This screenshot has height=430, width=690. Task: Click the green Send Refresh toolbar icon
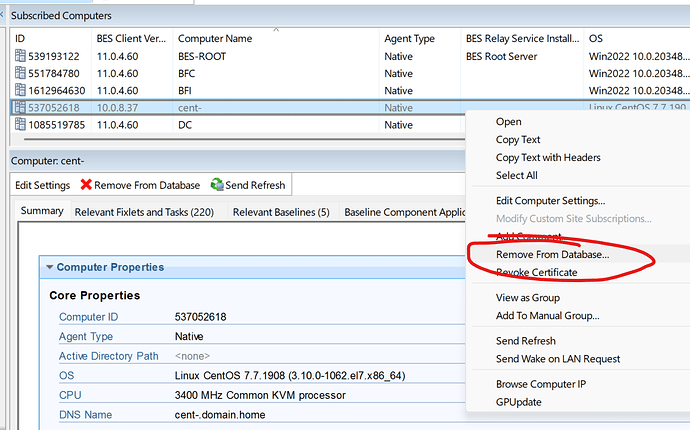218,185
